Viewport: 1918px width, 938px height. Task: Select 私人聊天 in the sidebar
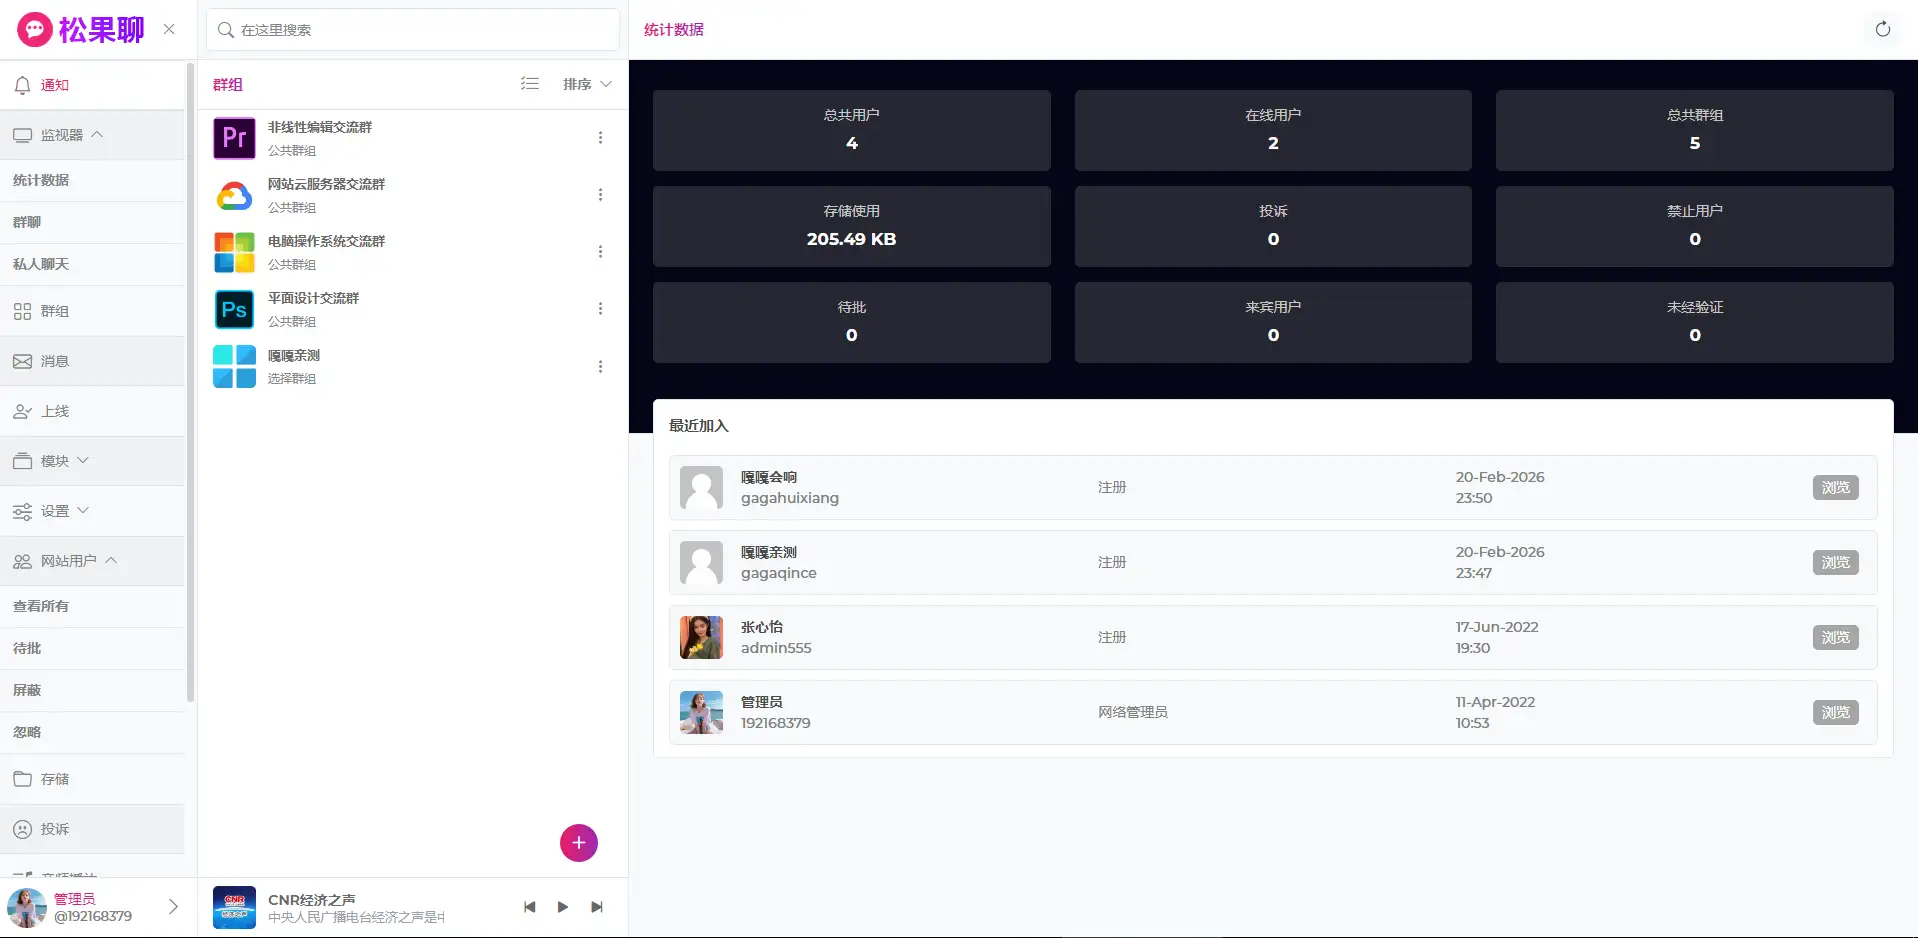(41, 264)
